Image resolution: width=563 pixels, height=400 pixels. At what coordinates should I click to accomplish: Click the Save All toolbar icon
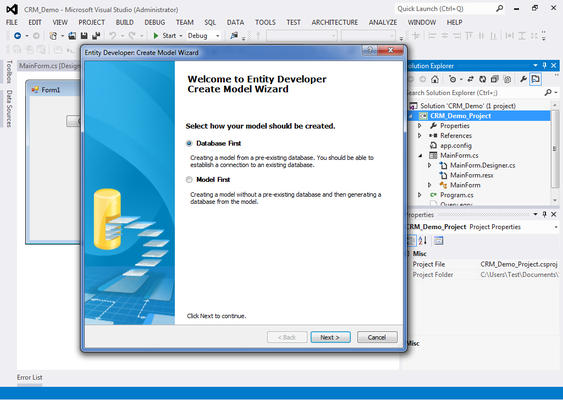[96, 36]
